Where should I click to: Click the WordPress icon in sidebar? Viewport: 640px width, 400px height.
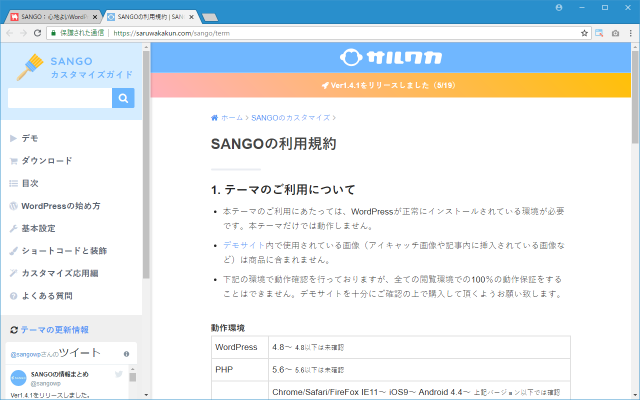point(13,206)
